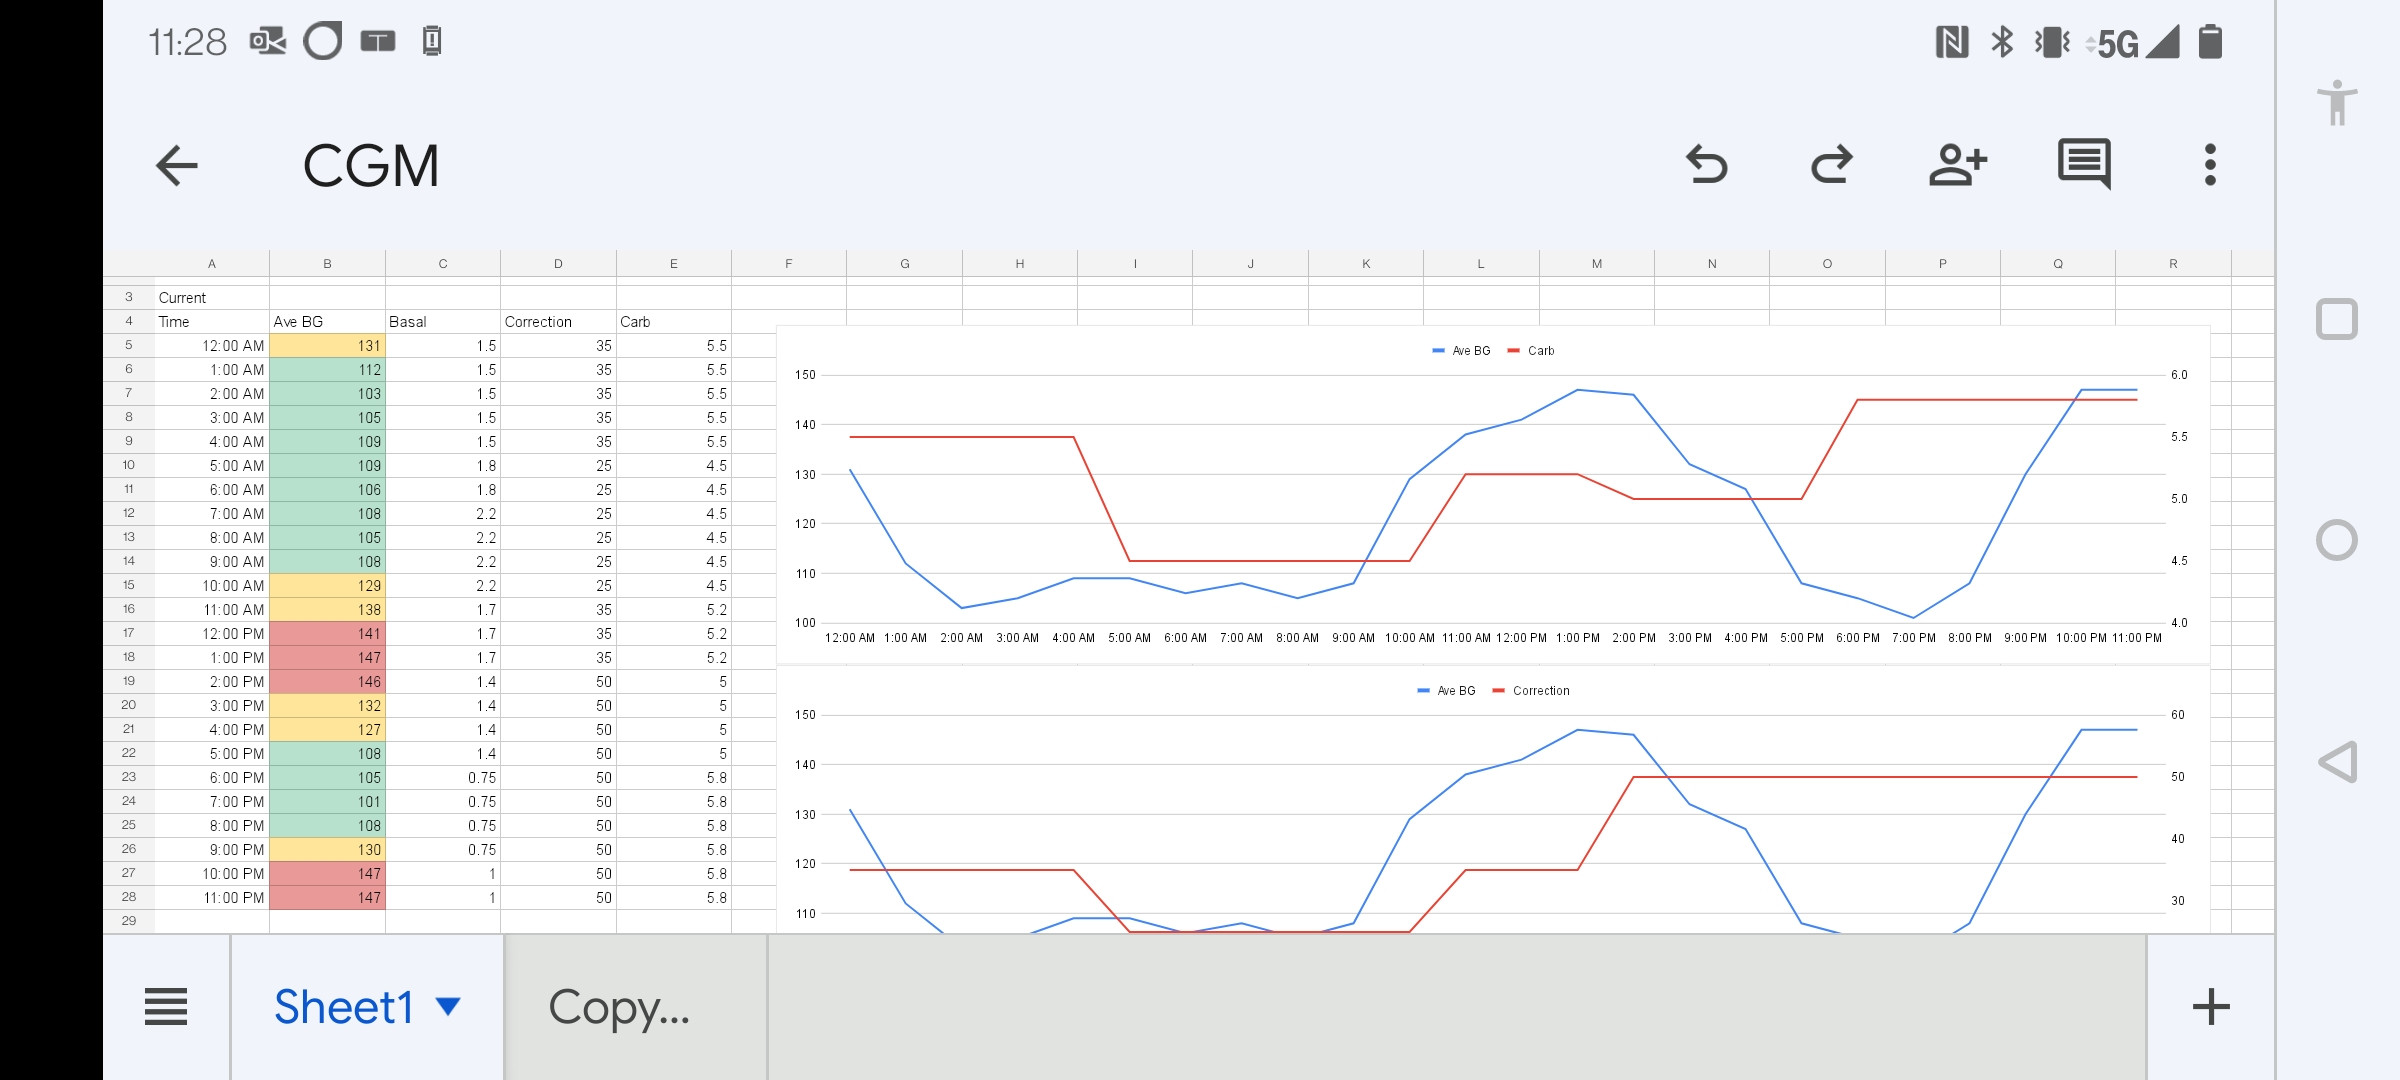The image size is (2400, 1080).
Task: Select Ave BG cell 132 in 3:00 PM row
Action: (x=327, y=706)
